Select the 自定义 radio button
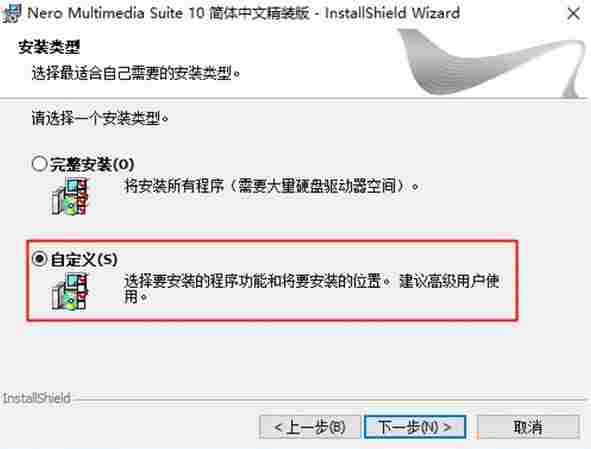The width and height of the screenshot is (591, 449). (x=39, y=259)
